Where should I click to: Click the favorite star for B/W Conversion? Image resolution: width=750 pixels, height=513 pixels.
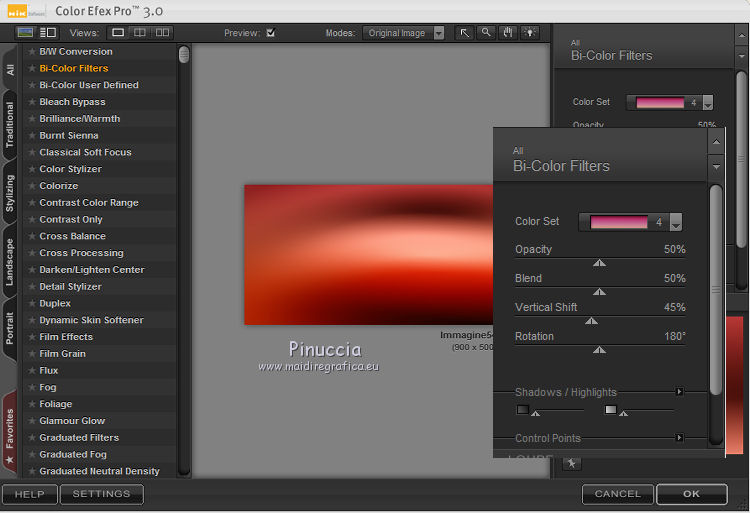coord(32,52)
